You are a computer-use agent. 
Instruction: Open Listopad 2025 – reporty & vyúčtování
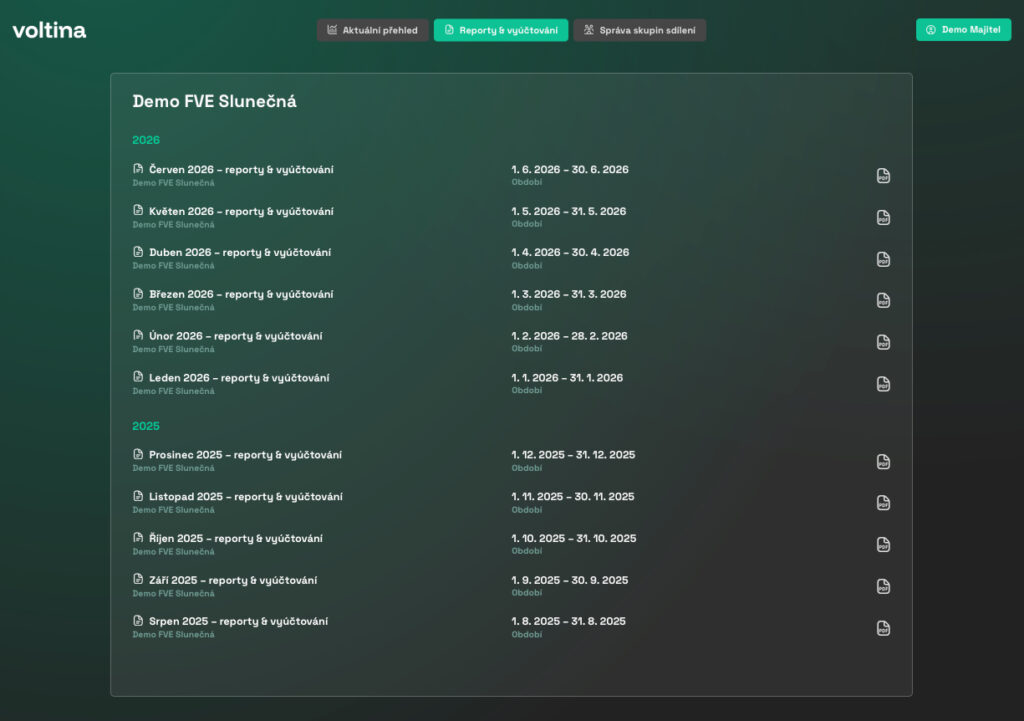tap(246, 496)
